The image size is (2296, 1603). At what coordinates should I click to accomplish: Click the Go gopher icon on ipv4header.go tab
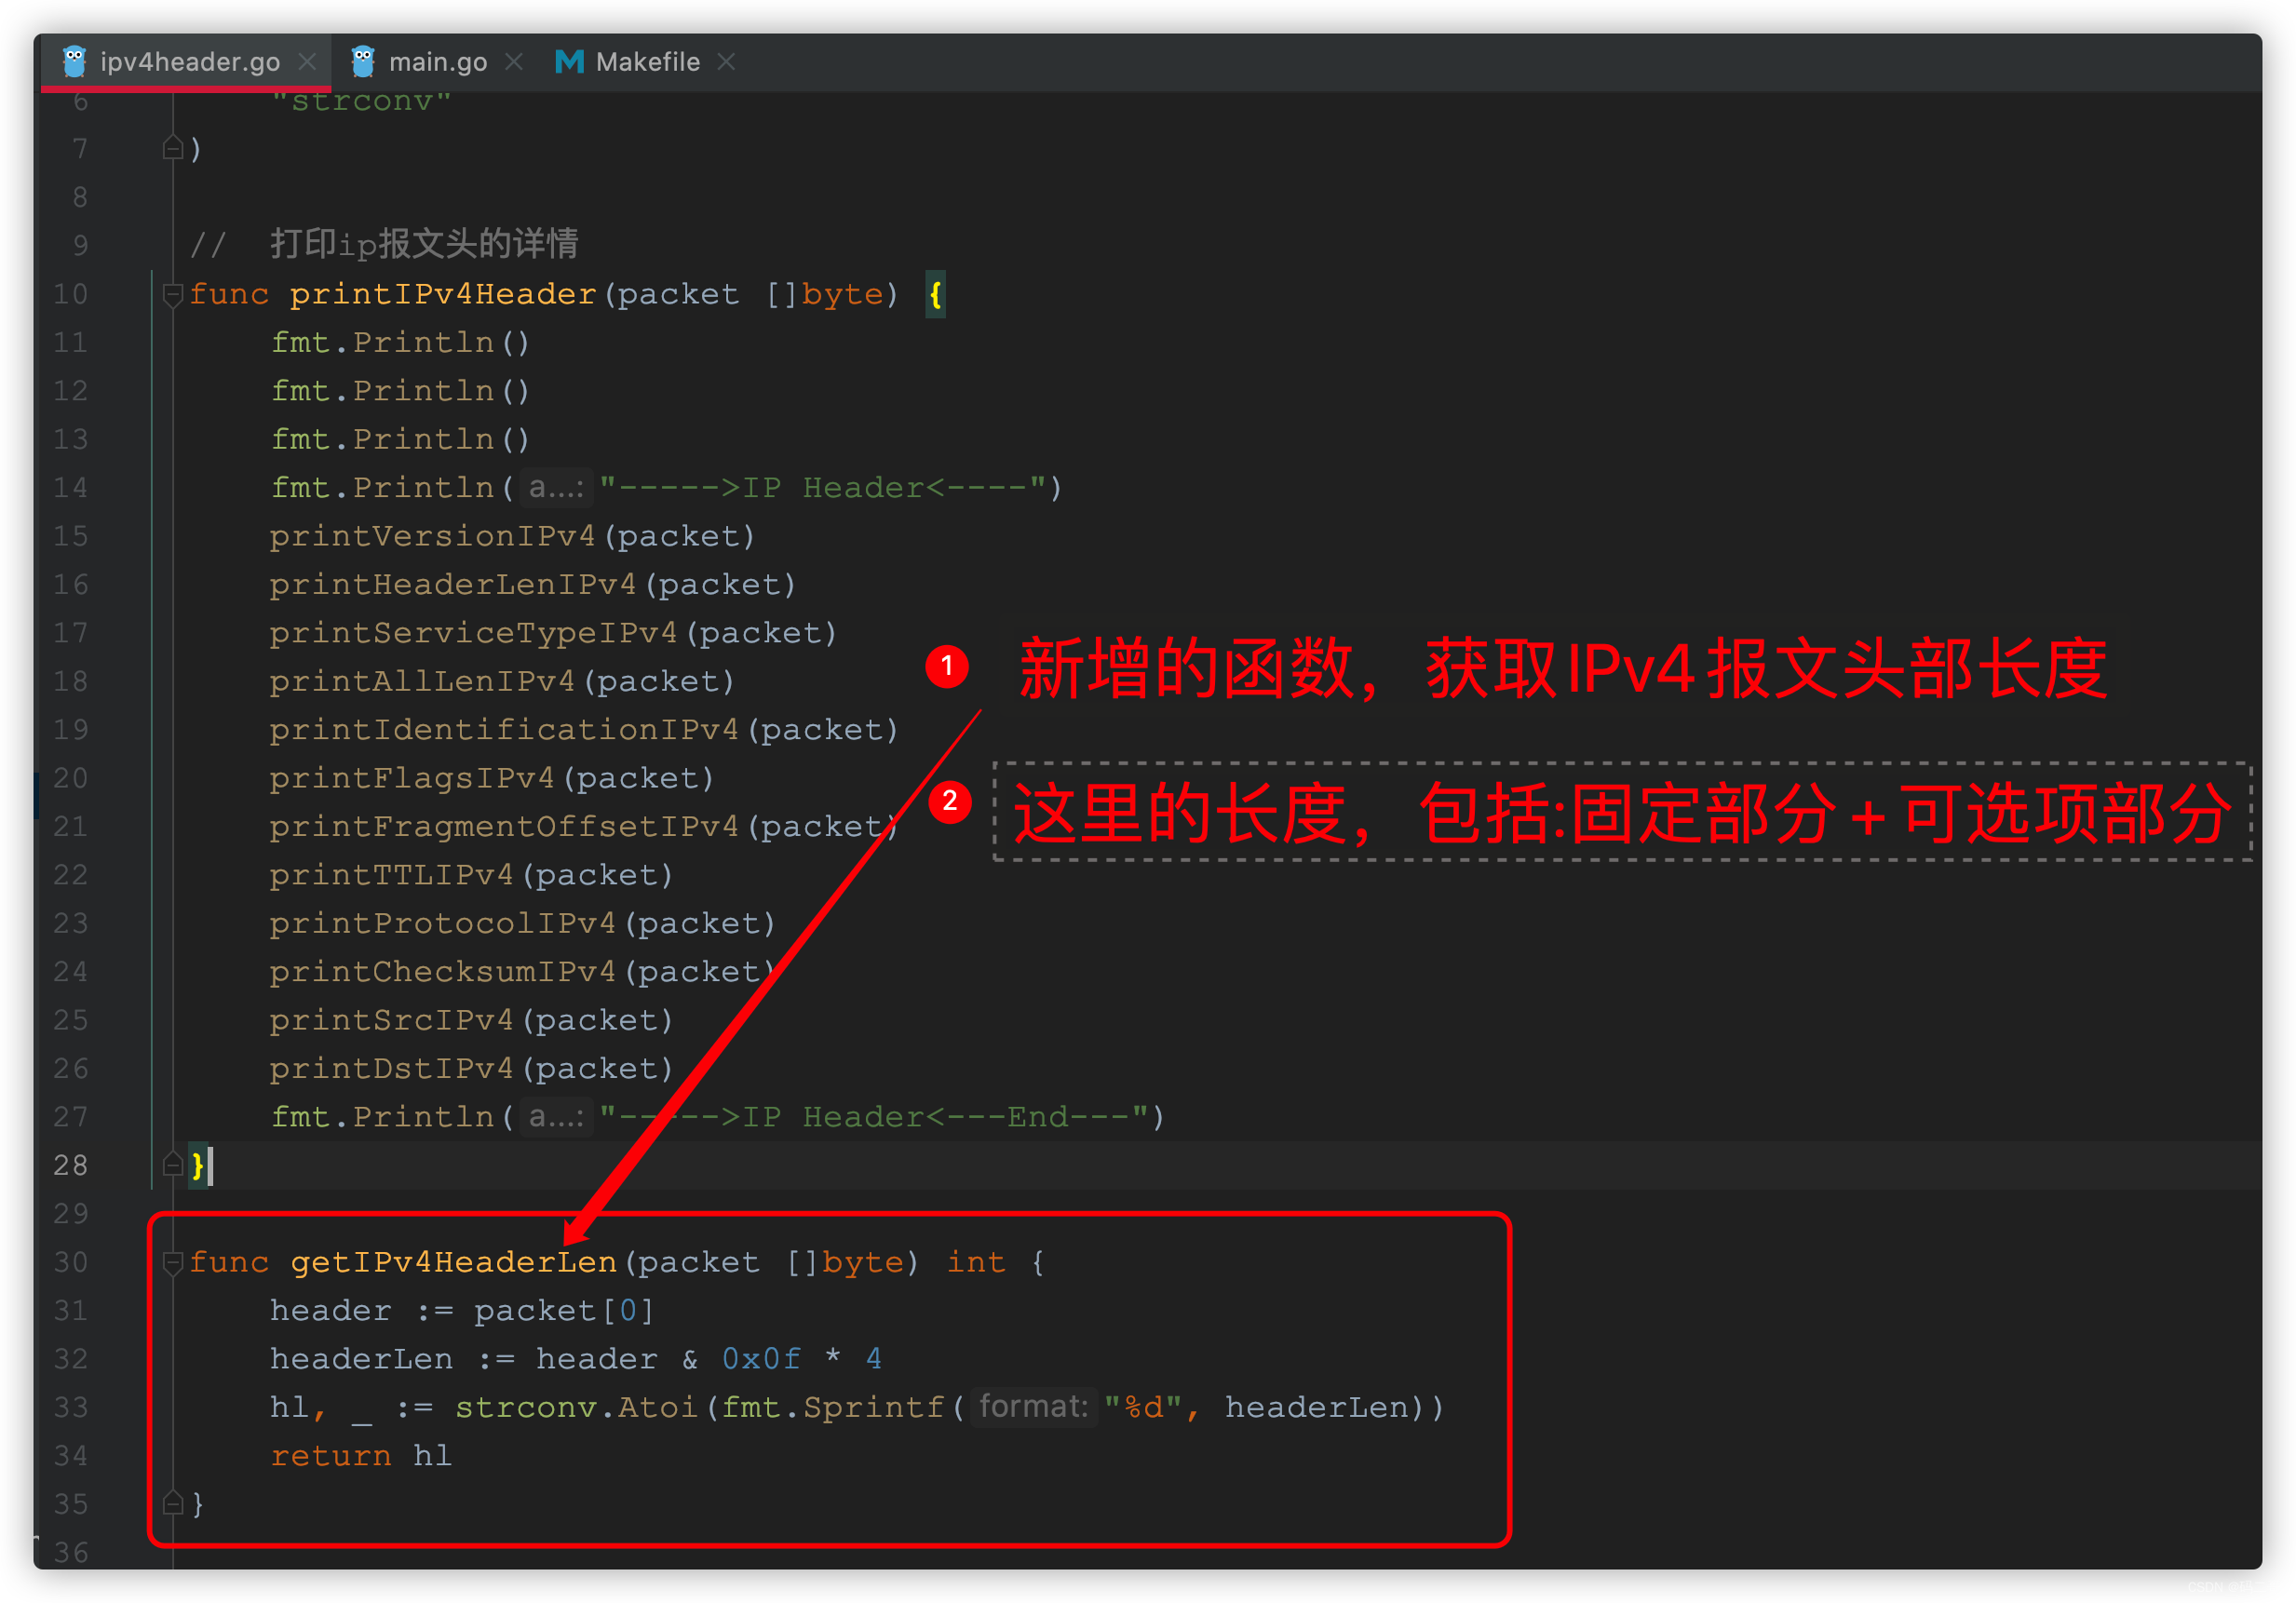[74, 62]
